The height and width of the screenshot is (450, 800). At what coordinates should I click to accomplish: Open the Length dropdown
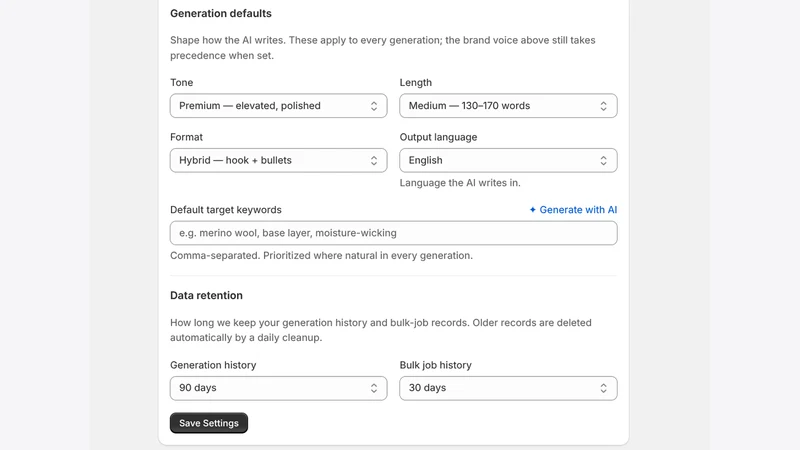[x=508, y=106]
